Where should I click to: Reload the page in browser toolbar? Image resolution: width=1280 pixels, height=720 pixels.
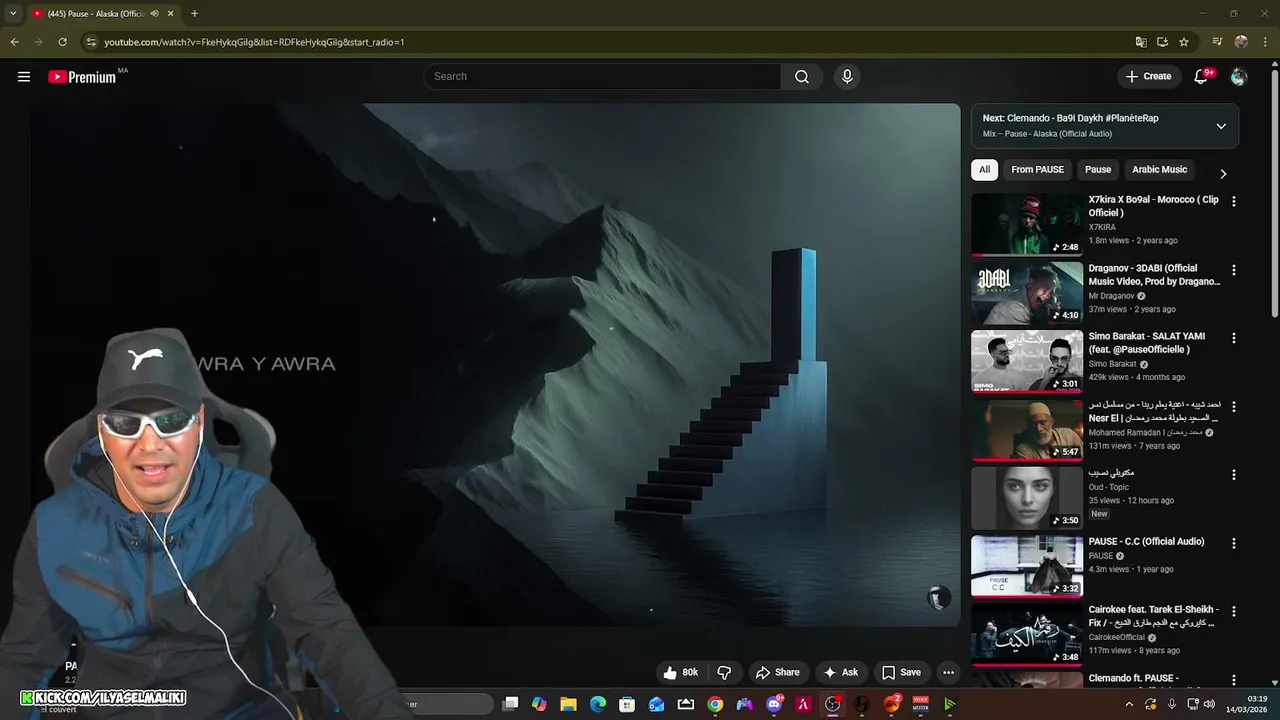(x=62, y=42)
